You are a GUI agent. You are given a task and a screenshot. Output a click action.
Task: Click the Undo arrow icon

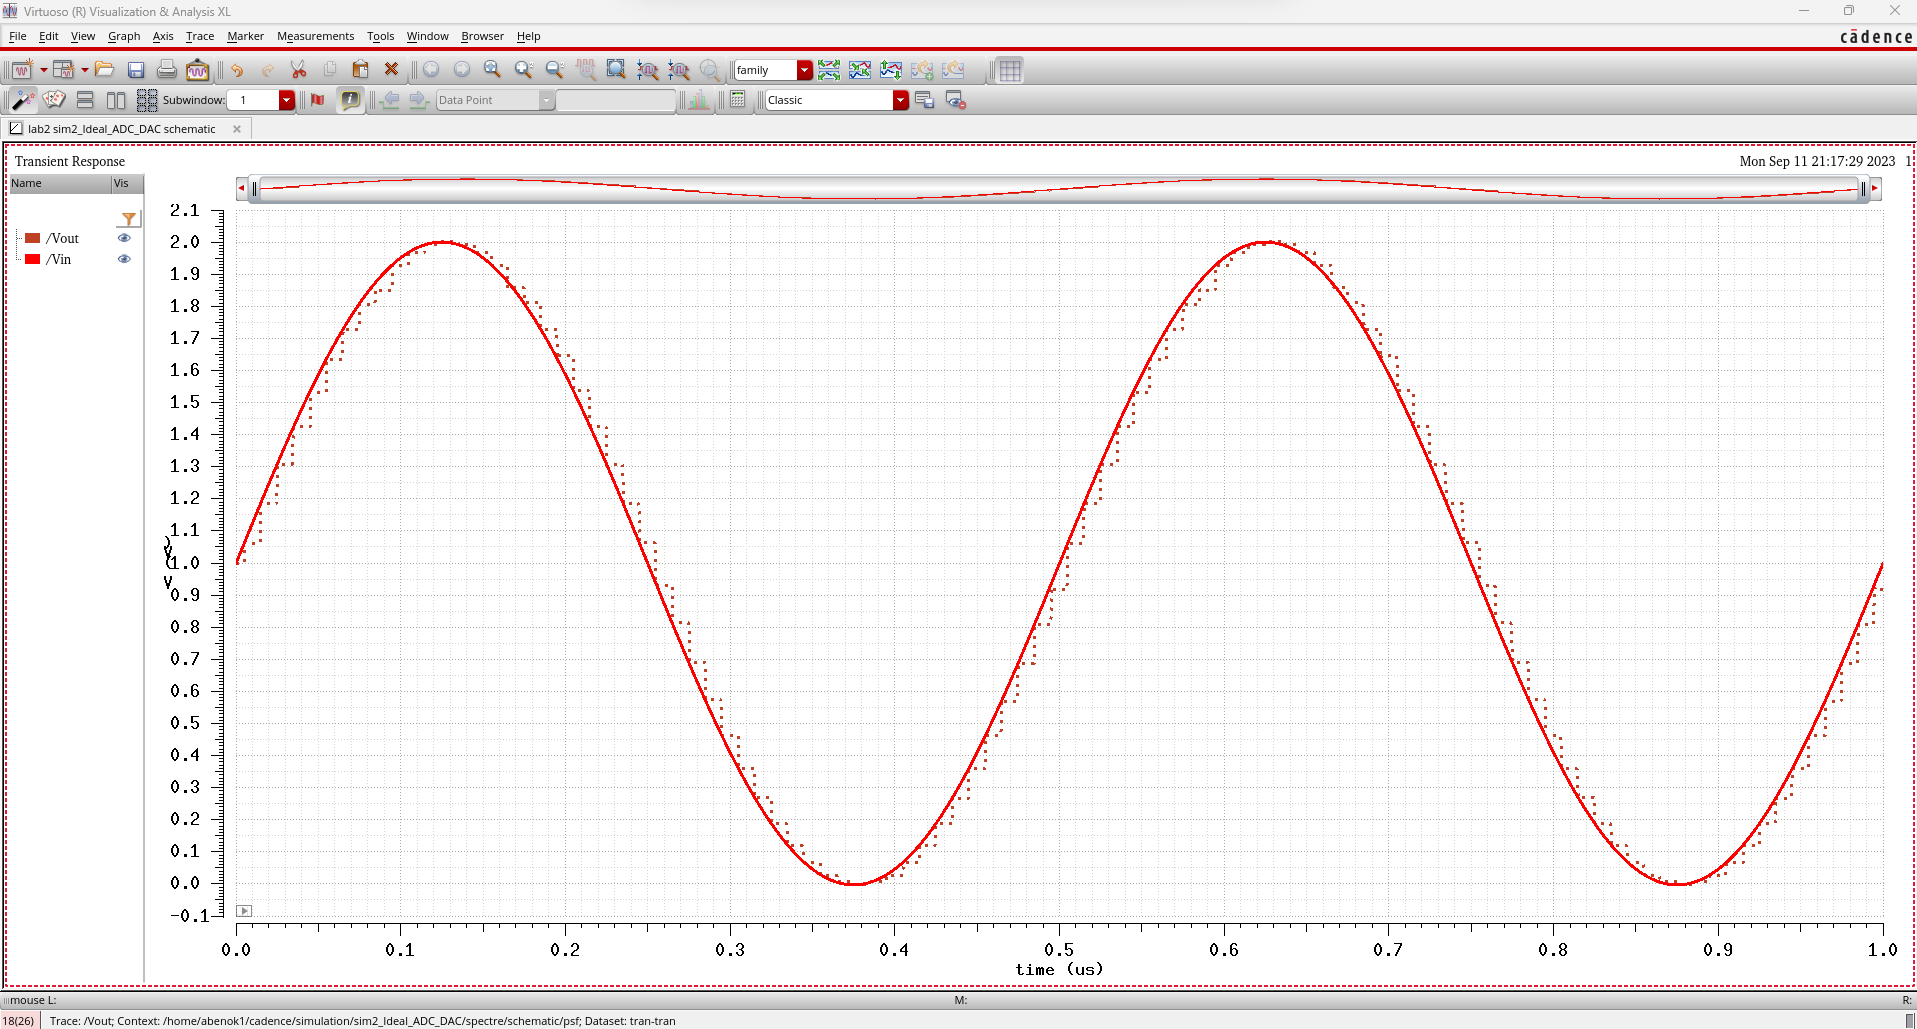click(x=237, y=70)
